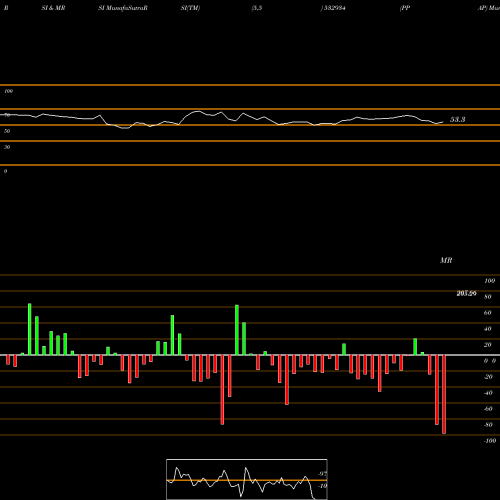500x500 pixels.
Task: Click the "-20" axis label
Action: pos(488,377)
